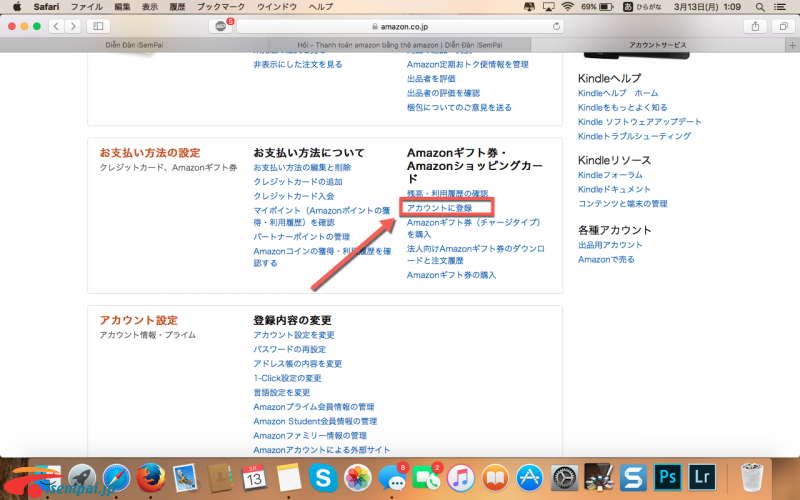
Task: Open the AirPlay display menu
Action: [548, 7]
